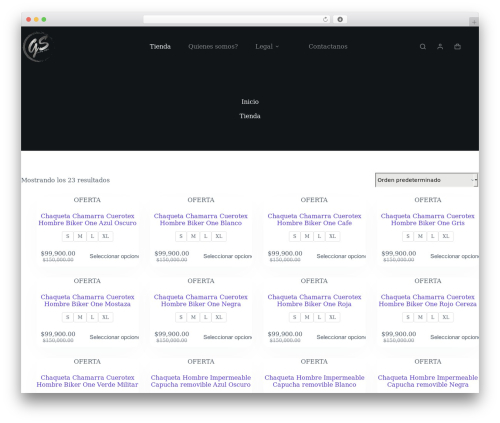Select size L for Gris jacket
This screenshot has height=423, width=500.
pos(433,236)
